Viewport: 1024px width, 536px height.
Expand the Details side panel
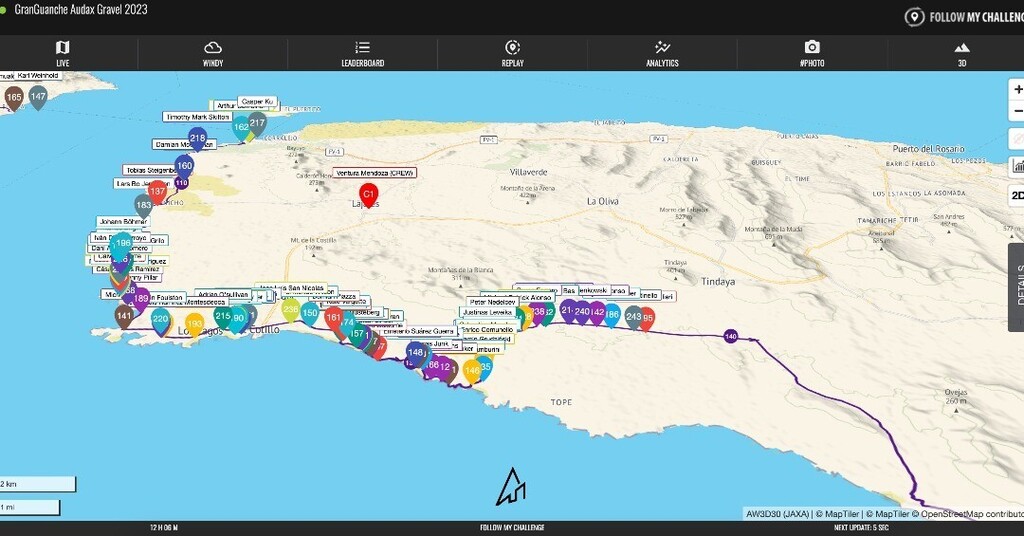coord(1017,287)
